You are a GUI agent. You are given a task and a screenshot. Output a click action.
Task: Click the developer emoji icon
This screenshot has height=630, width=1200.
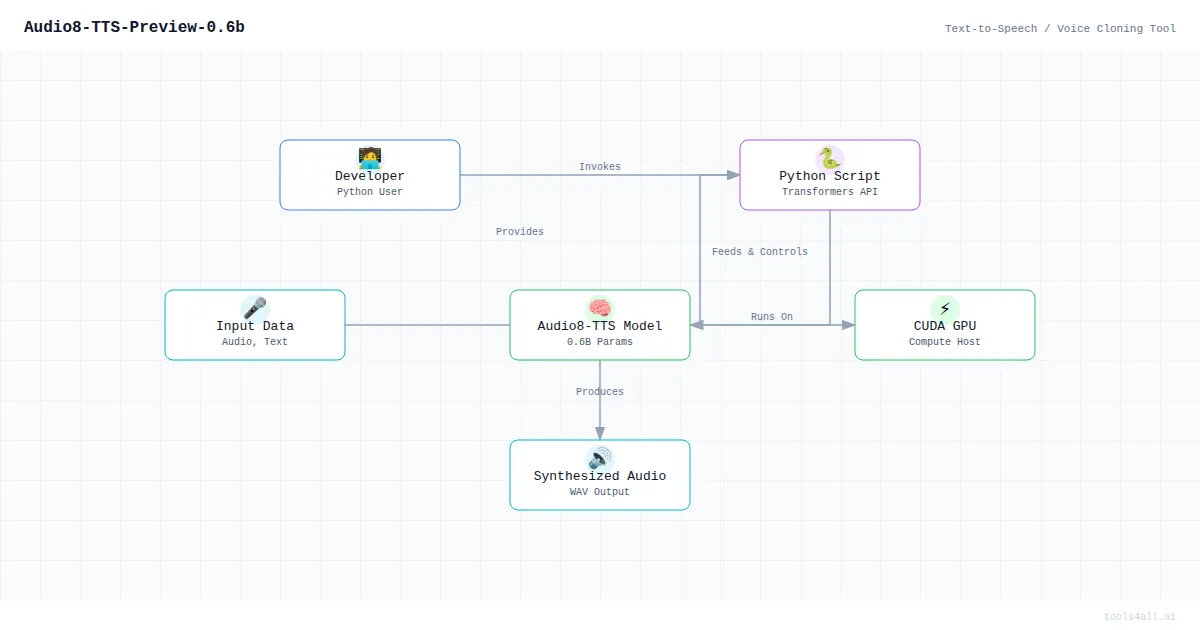370,158
